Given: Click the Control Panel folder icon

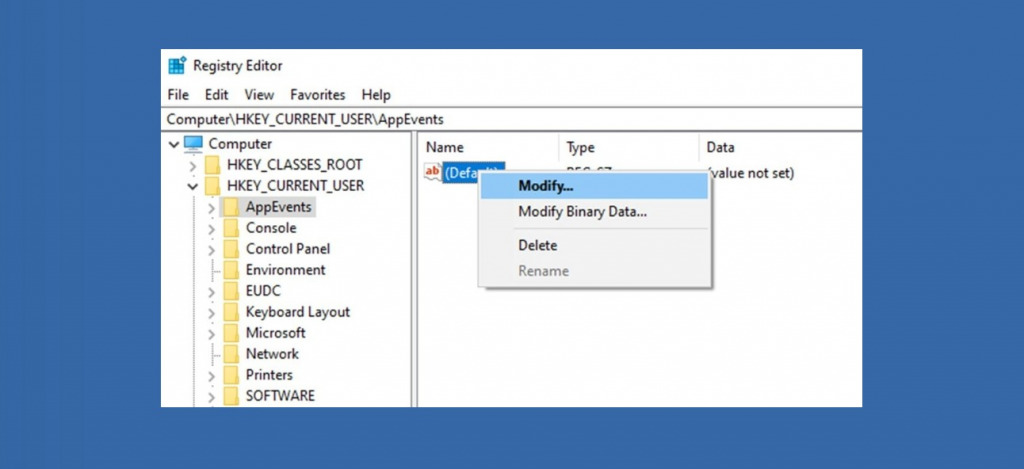Looking at the screenshot, I should 231,249.
